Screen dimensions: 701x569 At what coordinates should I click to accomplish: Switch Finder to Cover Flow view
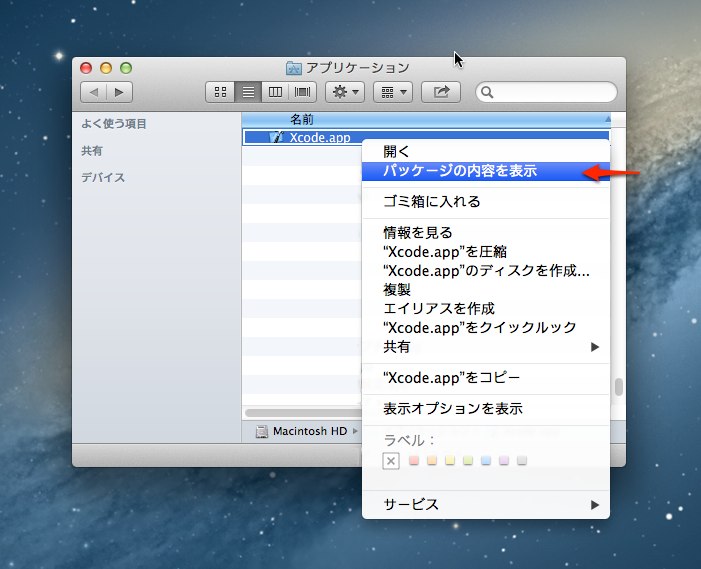[303, 93]
